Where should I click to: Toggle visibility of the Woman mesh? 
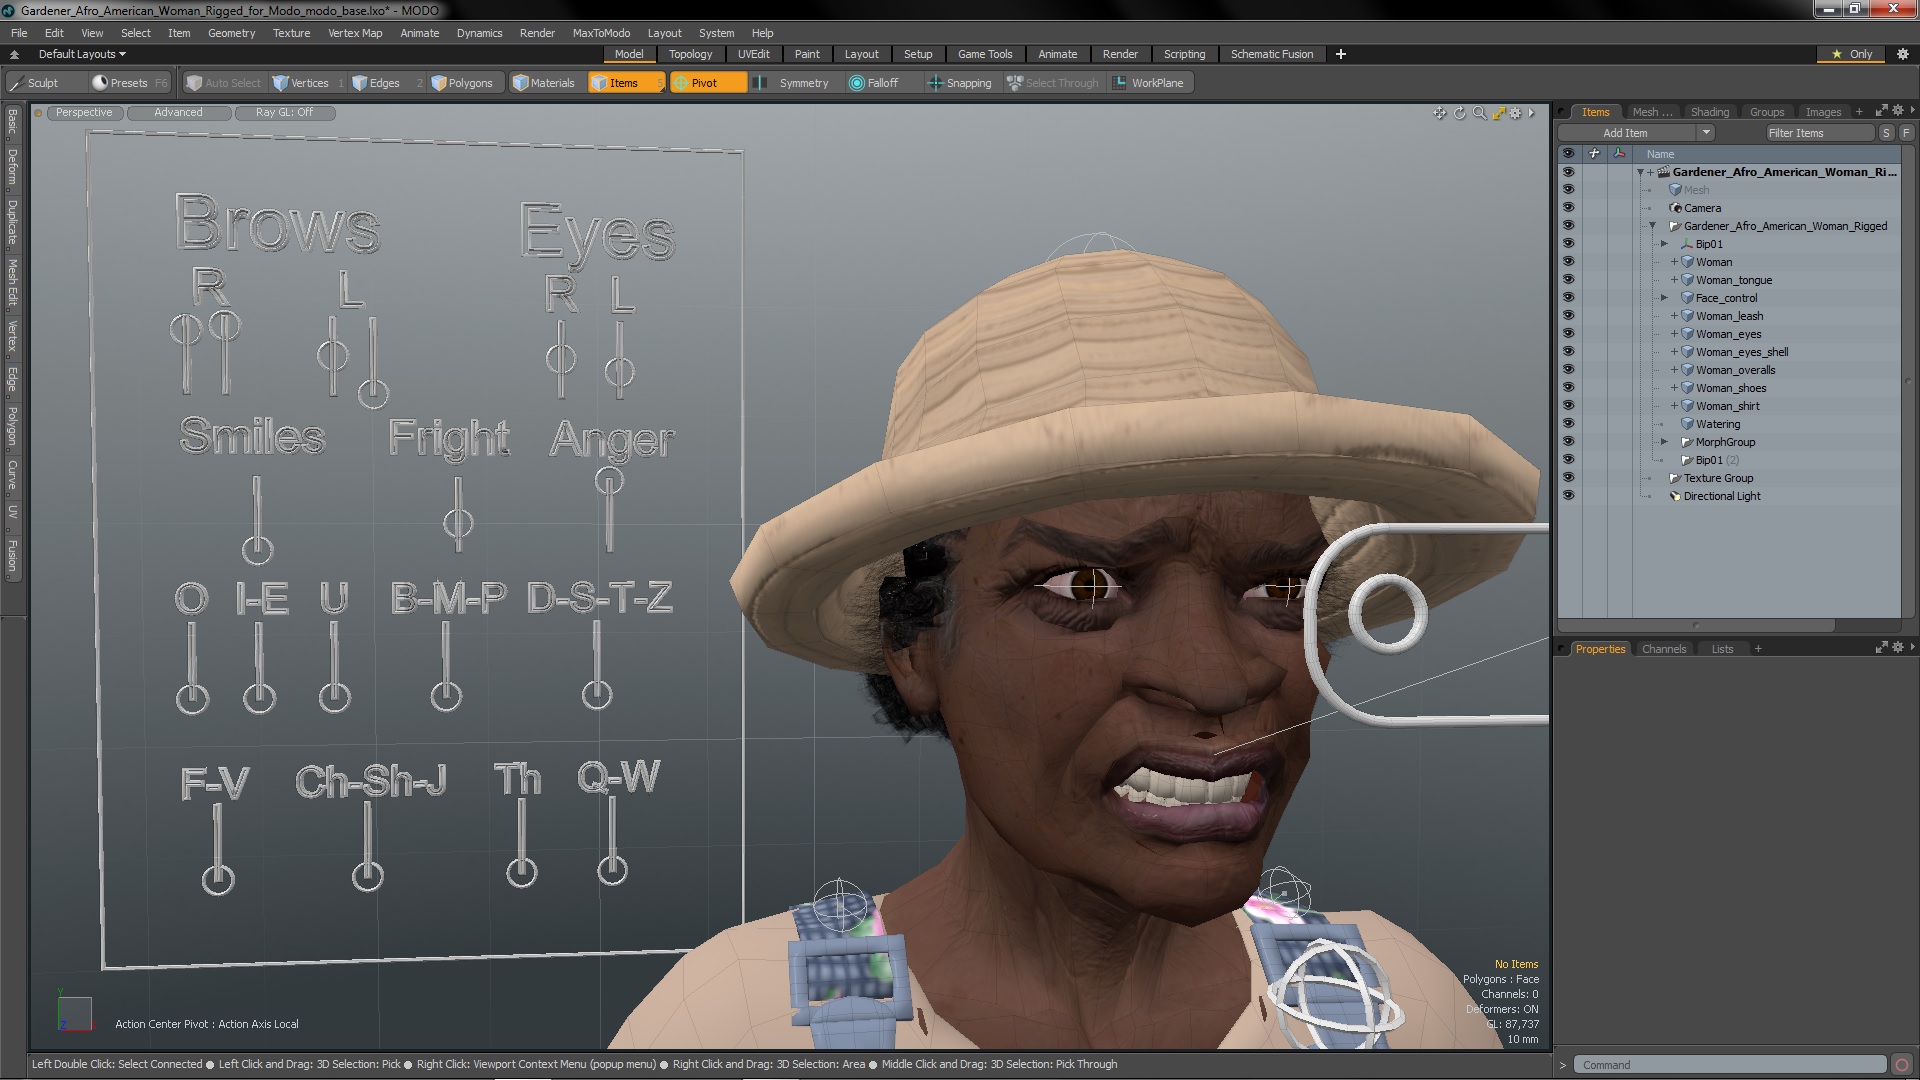click(x=1568, y=262)
